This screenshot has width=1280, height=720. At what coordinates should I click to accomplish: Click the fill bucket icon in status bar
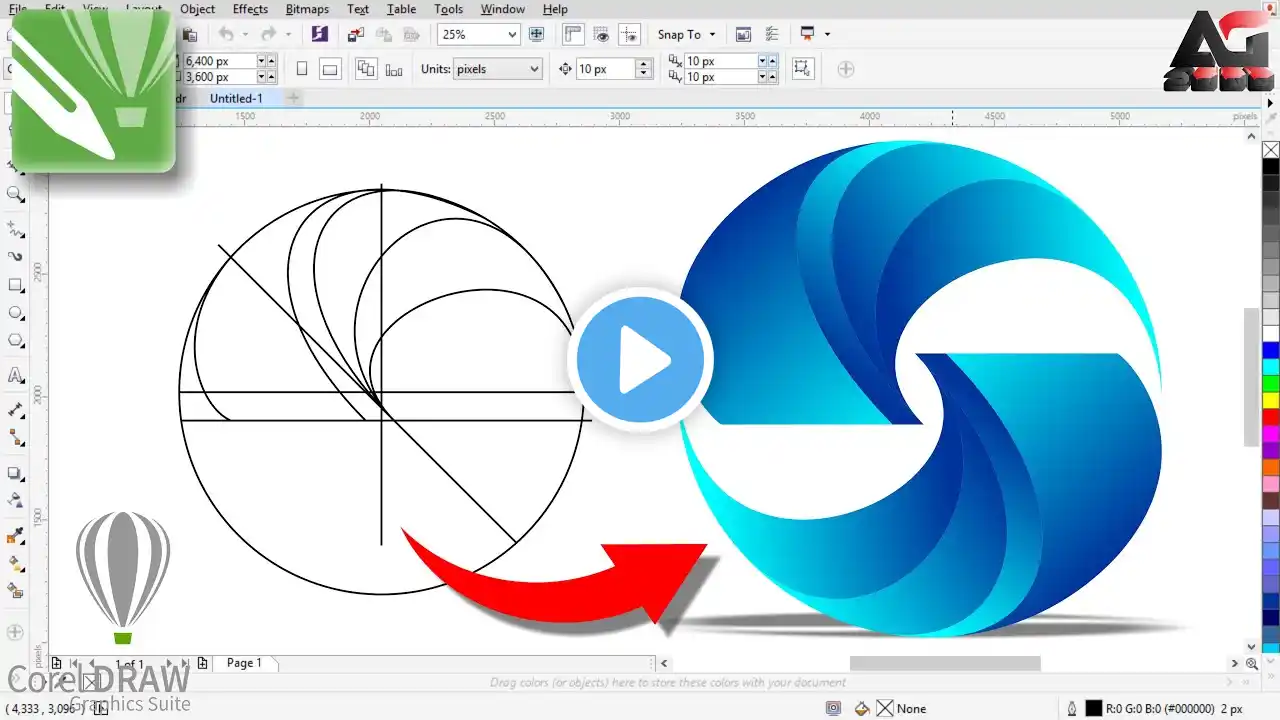tap(862, 708)
